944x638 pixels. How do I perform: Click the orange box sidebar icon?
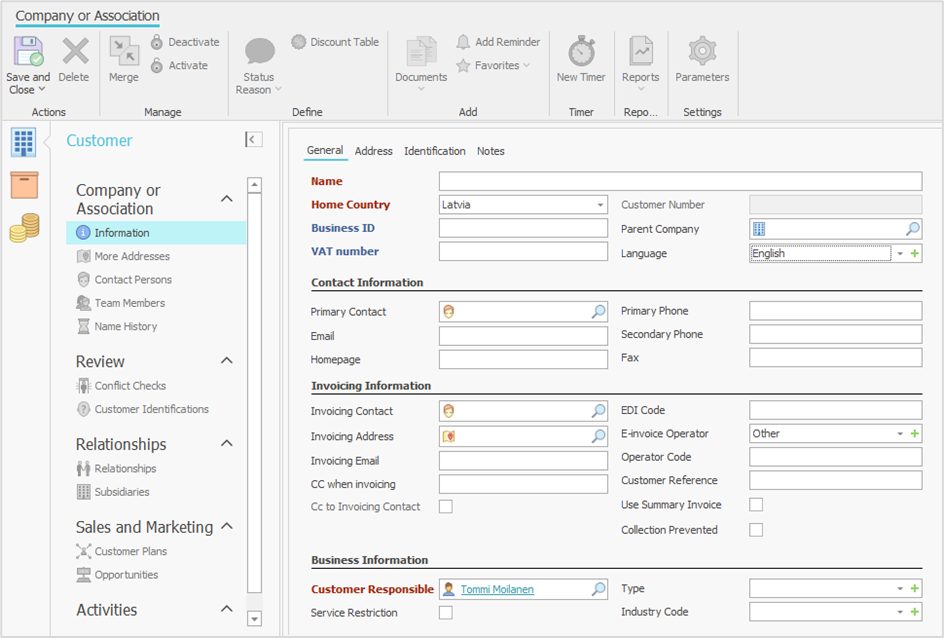click(x=24, y=185)
